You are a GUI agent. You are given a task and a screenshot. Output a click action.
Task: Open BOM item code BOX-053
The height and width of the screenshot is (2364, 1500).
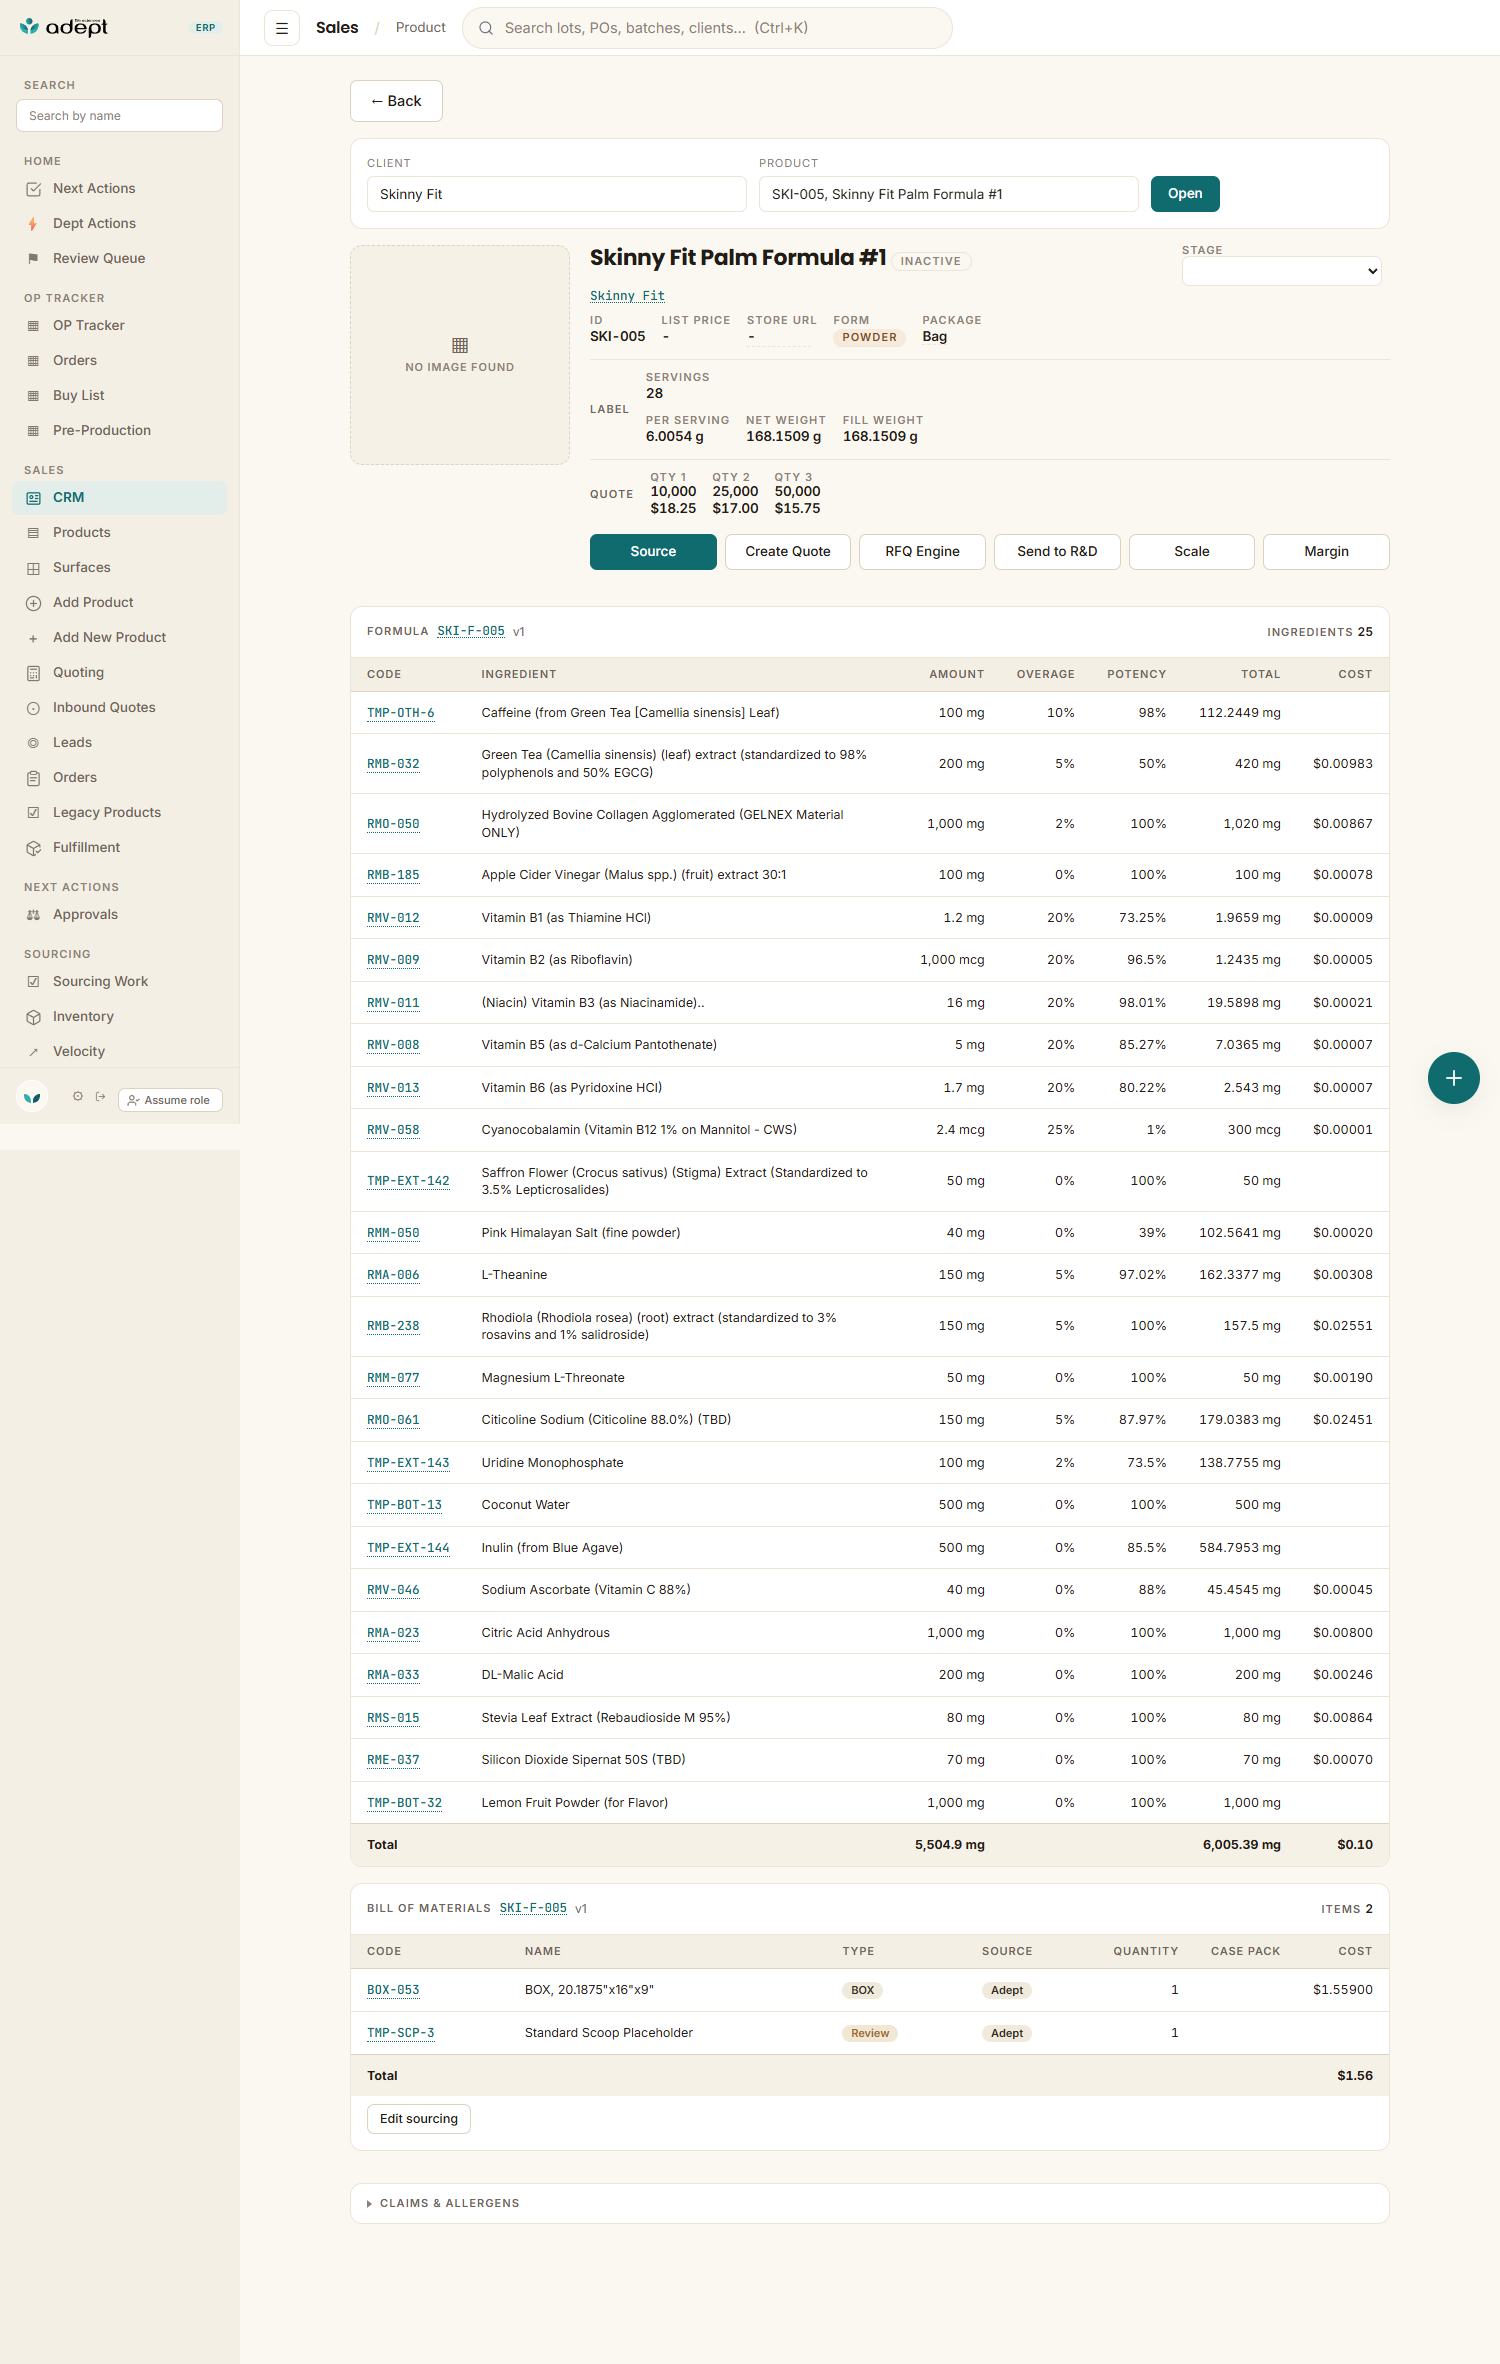click(x=393, y=1990)
